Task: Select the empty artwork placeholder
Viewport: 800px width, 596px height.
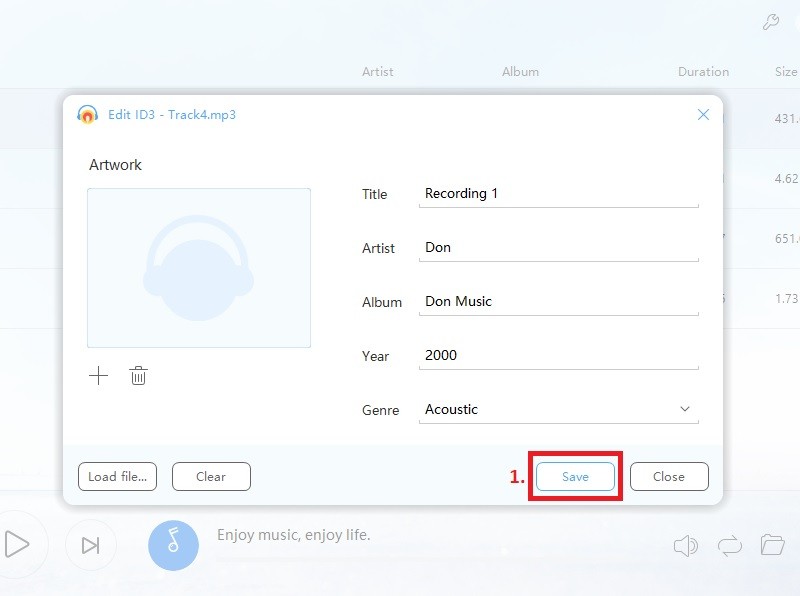Action: [x=198, y=268]
